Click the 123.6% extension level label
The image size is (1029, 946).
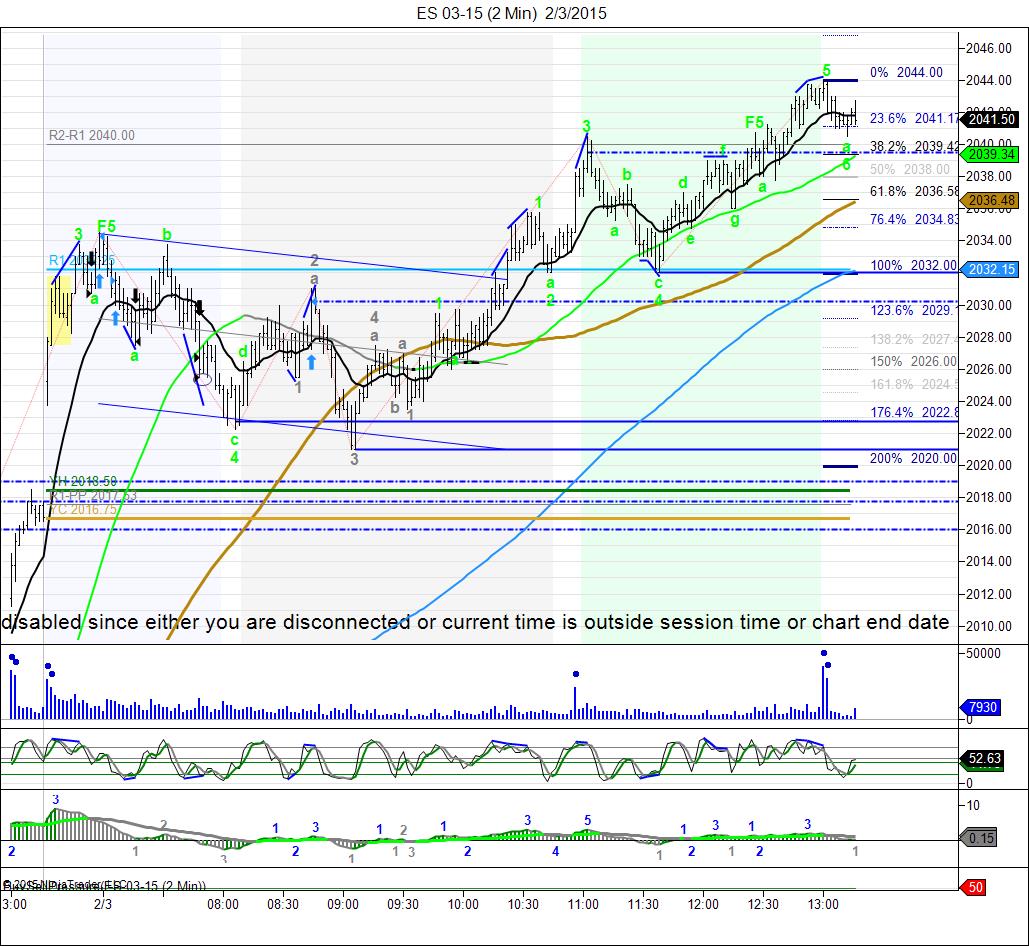point(914,310)
